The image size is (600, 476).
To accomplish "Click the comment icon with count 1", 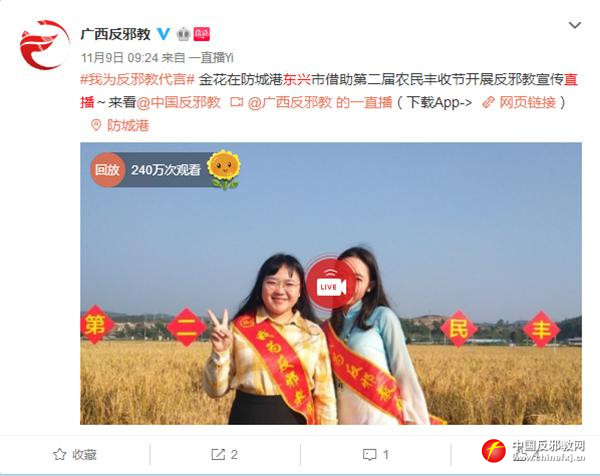I will click(x=375, y=455).
